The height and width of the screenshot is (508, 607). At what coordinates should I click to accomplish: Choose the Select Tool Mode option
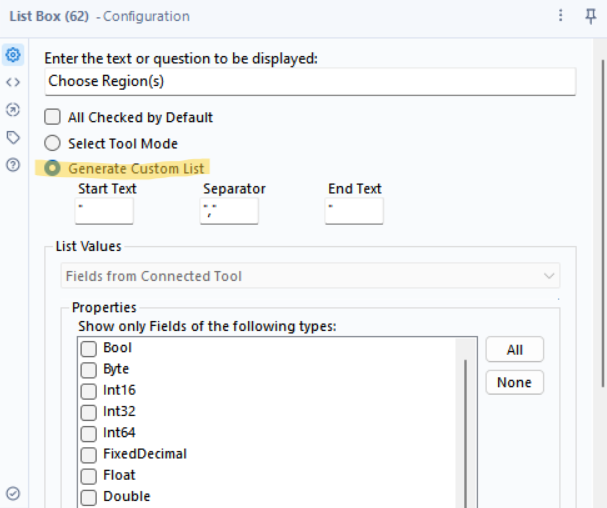pos(53,143)
